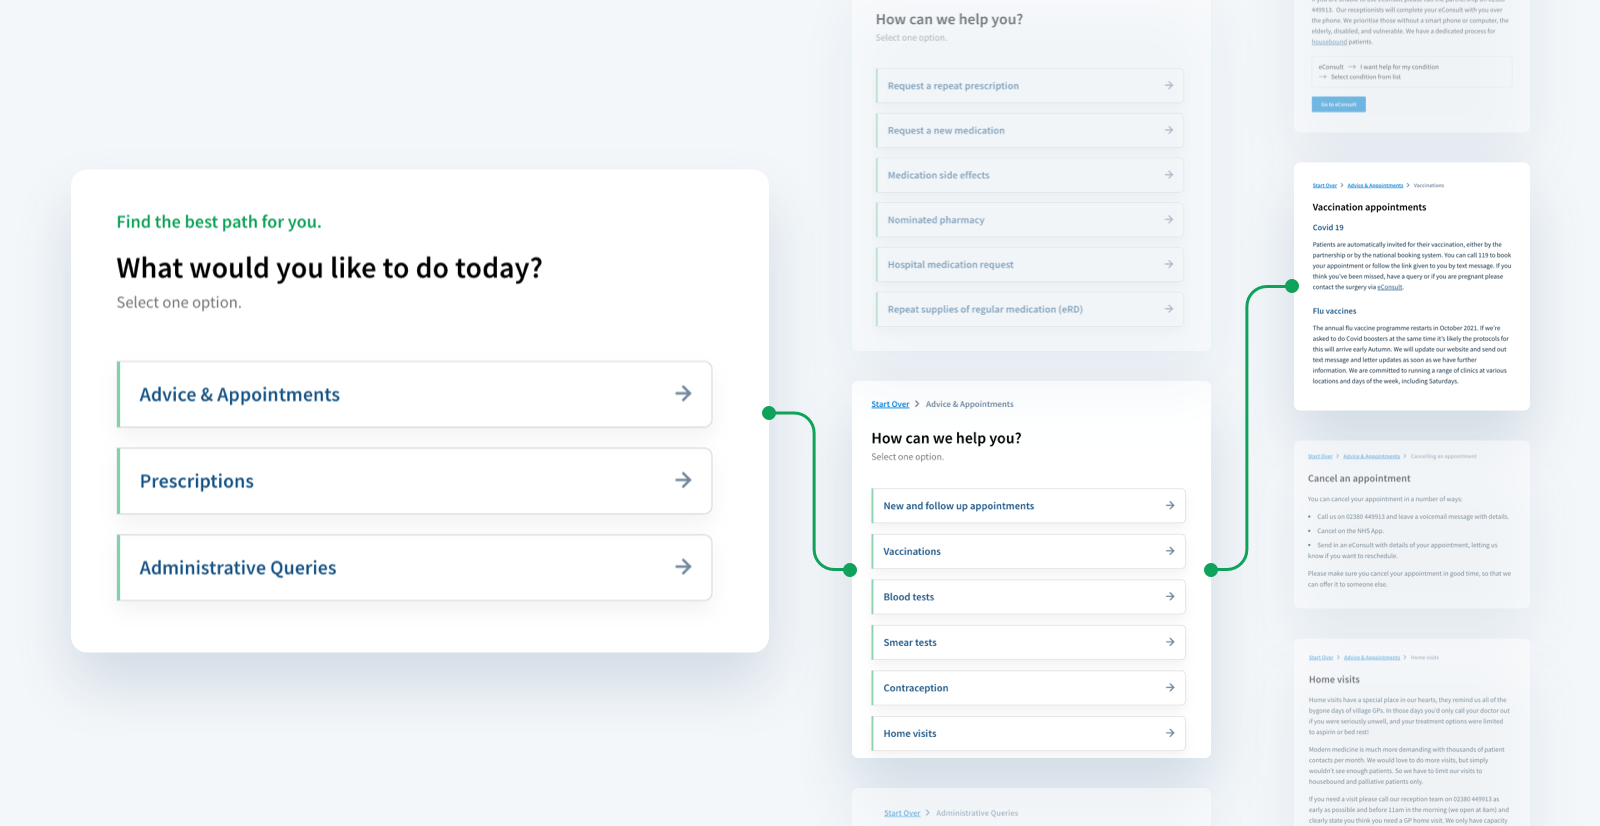1600x826 pixels.
Task: Click arrow on Repeat supplies of regular medication row
Action: (x=1169, y=309)
